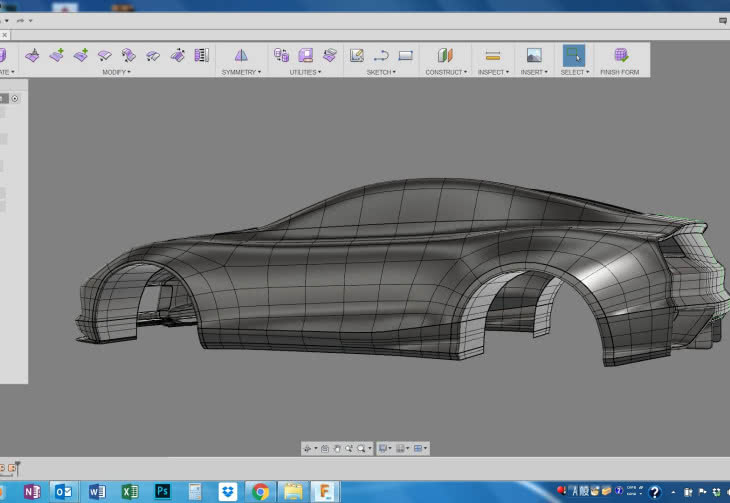Expand the UTILITIES dropdown menu
Viewport: 730px width, 503px height.
point(305,72)
